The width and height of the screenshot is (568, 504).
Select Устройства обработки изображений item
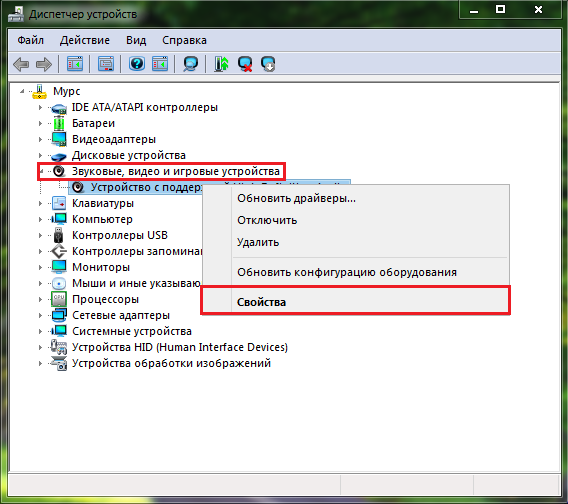click(x=171, y=363)
